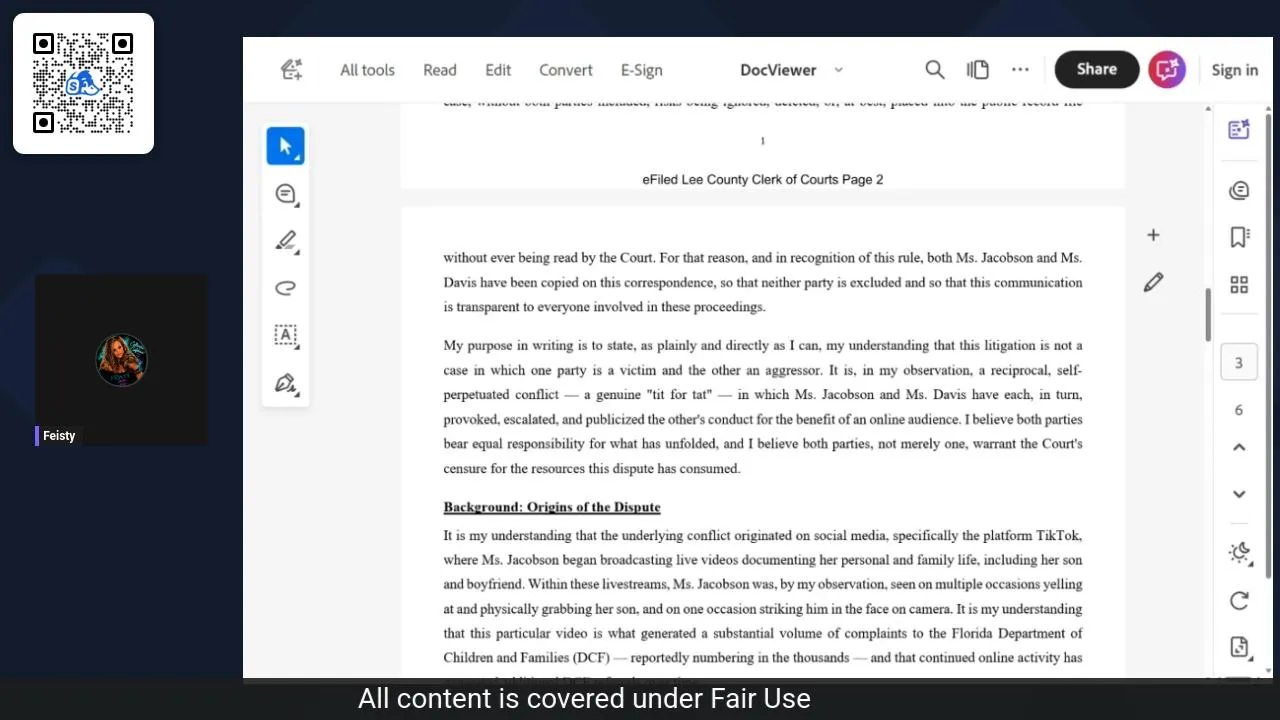Click the Share button
Screen dimensions: 1280x720
(x=1097, y=69)
